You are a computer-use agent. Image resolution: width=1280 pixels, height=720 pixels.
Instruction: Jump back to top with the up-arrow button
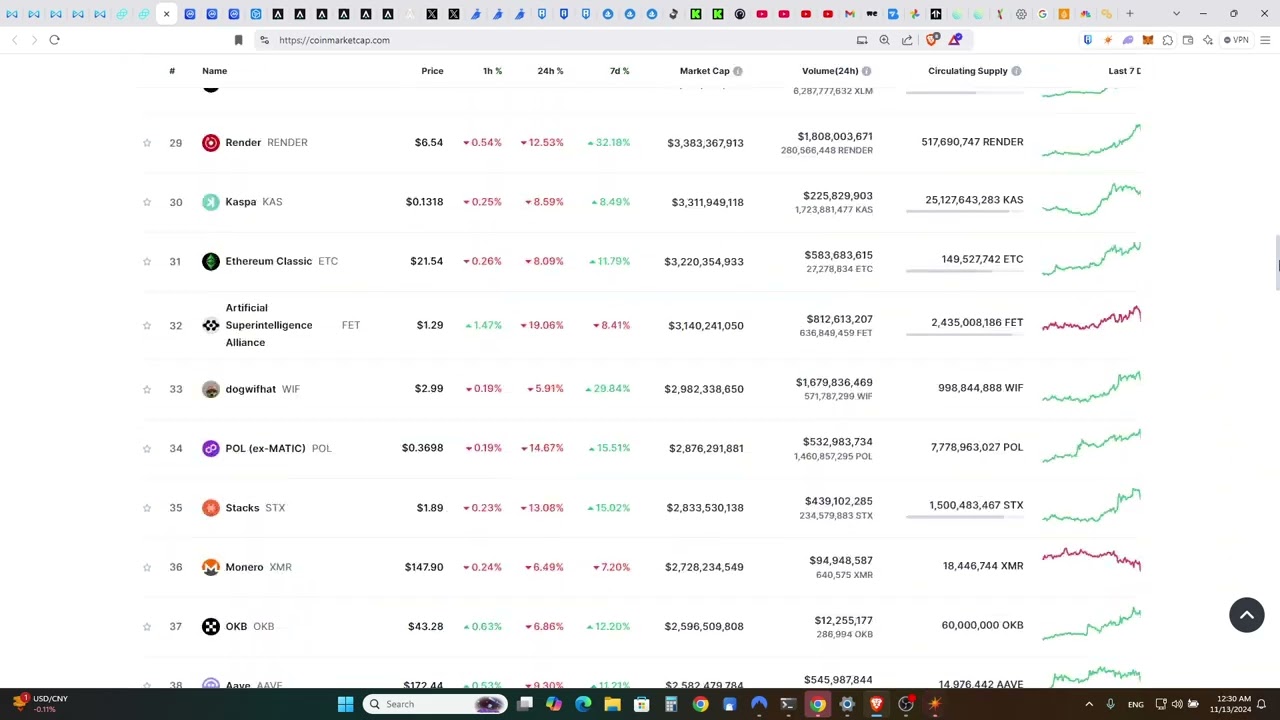tap(1247, 615)
